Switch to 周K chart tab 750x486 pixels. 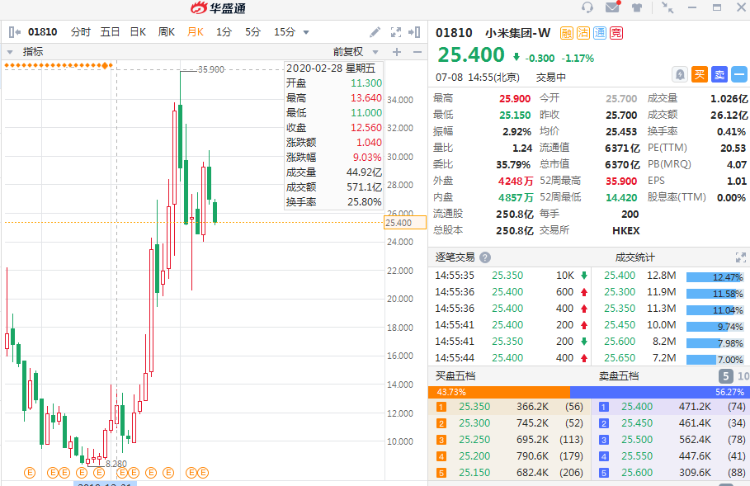tap(166, 32)
